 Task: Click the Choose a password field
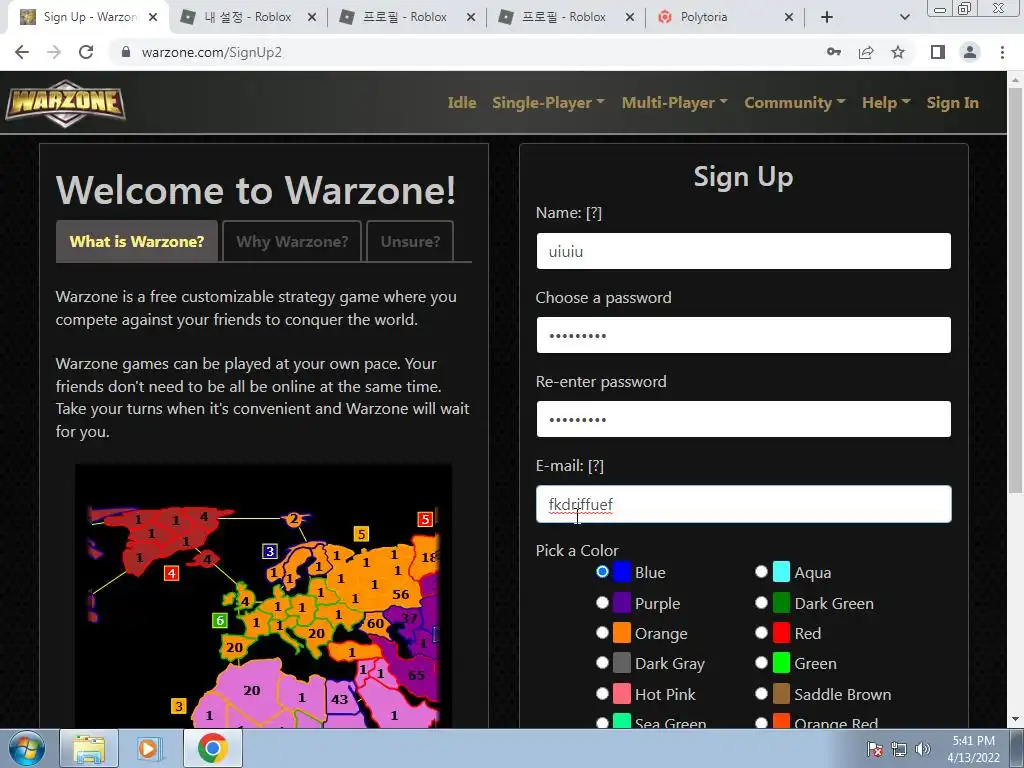(x=744, y=335)
